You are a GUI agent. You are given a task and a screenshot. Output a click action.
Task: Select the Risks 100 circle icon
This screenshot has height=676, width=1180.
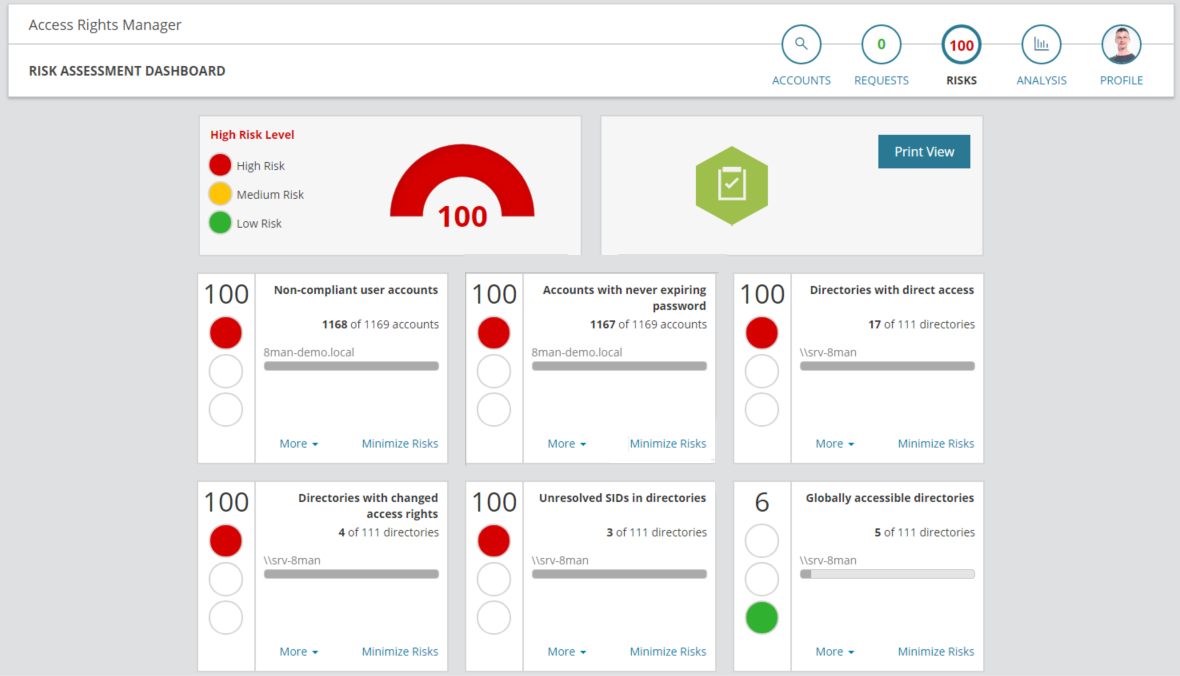tap(961, 45)
